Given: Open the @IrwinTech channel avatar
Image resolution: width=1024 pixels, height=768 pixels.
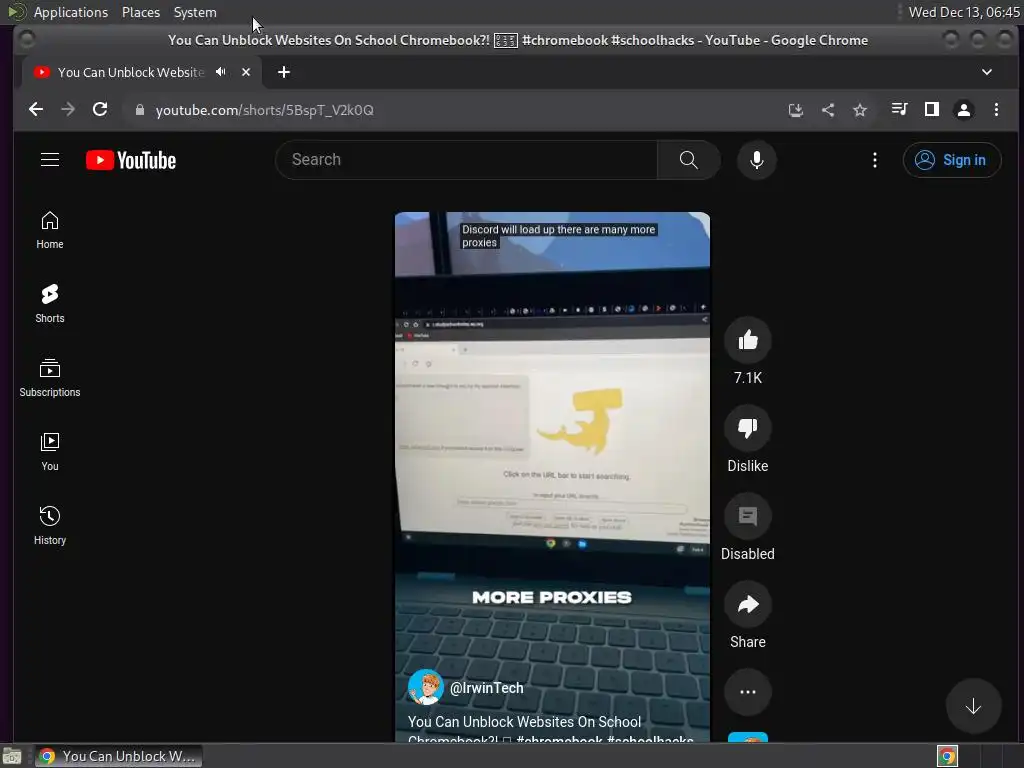Looking at the screenshot, I should 425,688.
